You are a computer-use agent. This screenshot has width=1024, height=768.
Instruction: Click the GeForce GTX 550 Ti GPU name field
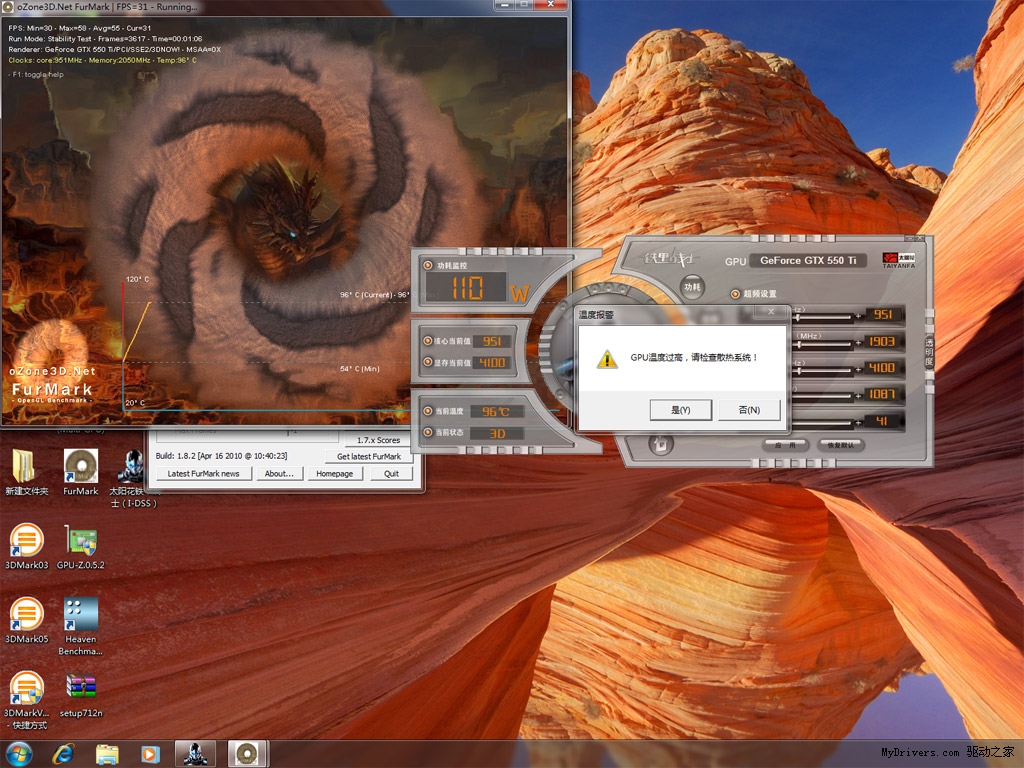pos(808,261)
